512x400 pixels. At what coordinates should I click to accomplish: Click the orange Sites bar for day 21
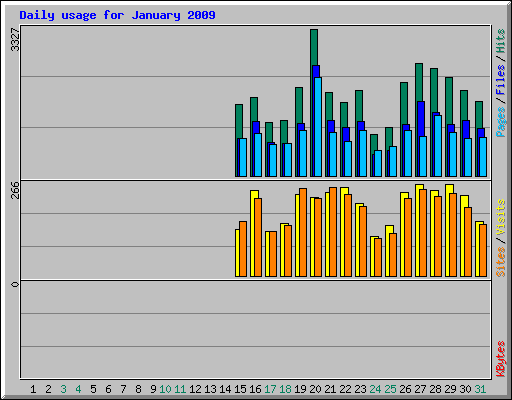[333, 232]
